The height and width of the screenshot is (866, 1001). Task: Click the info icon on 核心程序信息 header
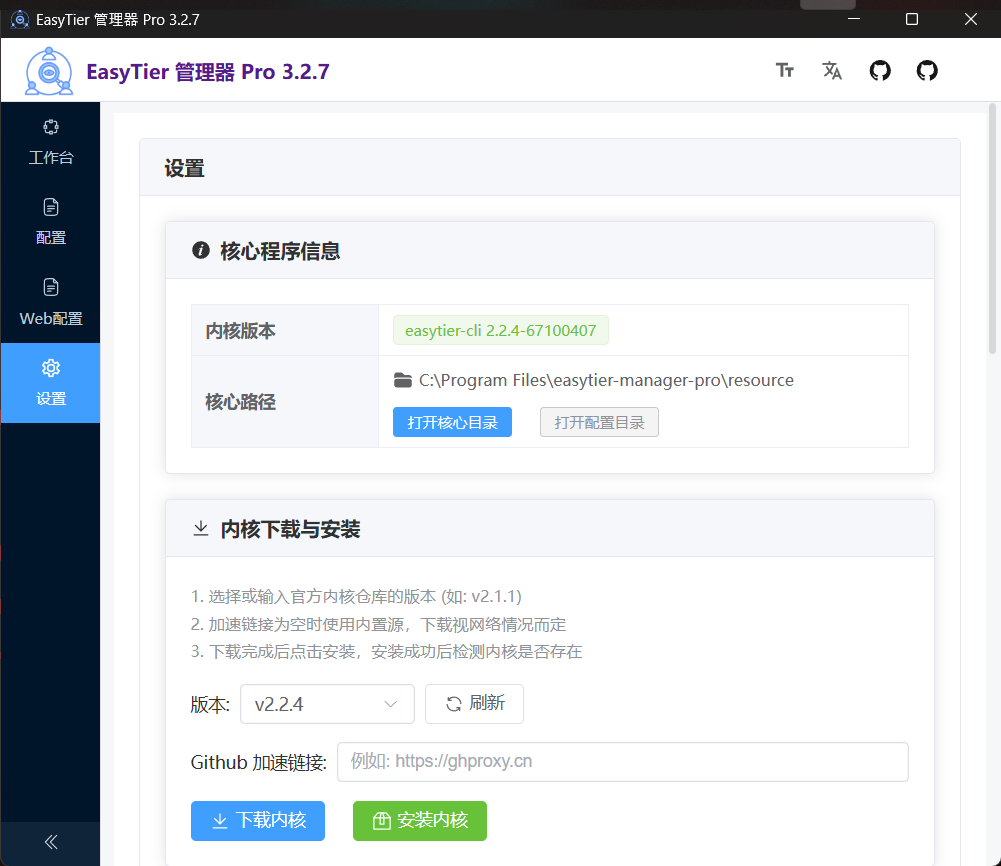click(200, 251)
